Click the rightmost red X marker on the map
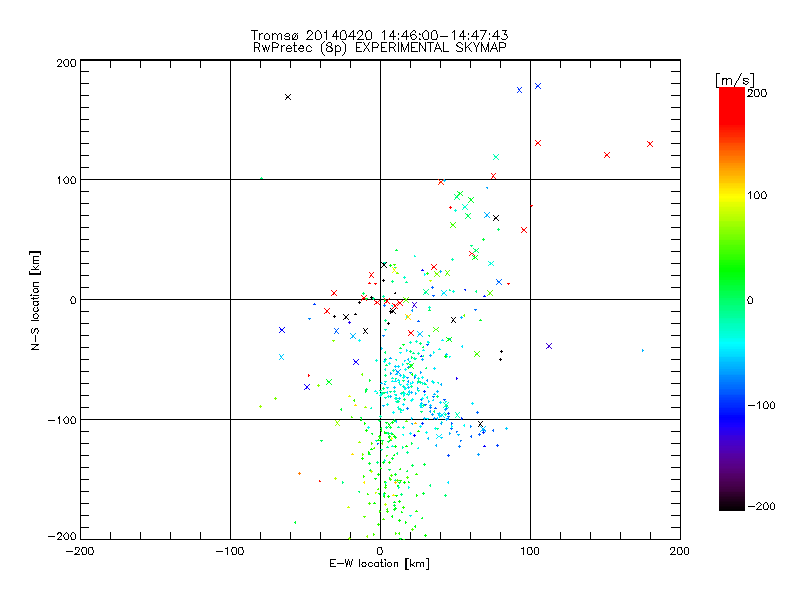This screenshot has height=600, width=800. (649, 144)
